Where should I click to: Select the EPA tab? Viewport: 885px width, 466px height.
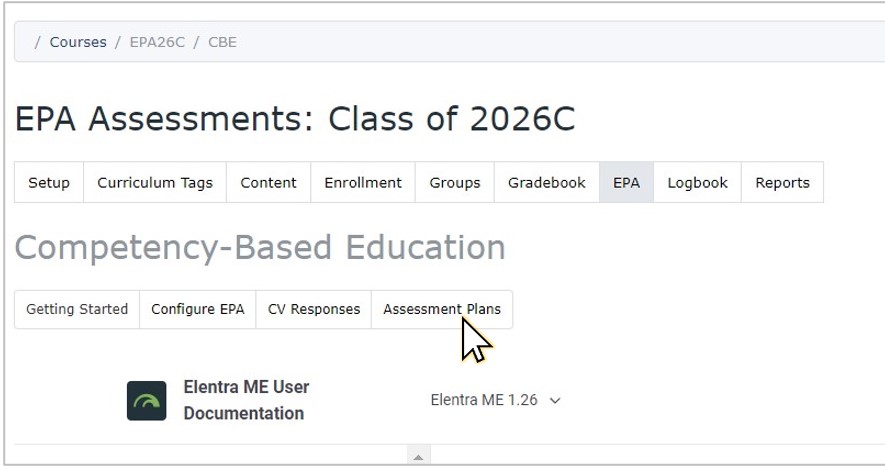(x=626, y=182)
